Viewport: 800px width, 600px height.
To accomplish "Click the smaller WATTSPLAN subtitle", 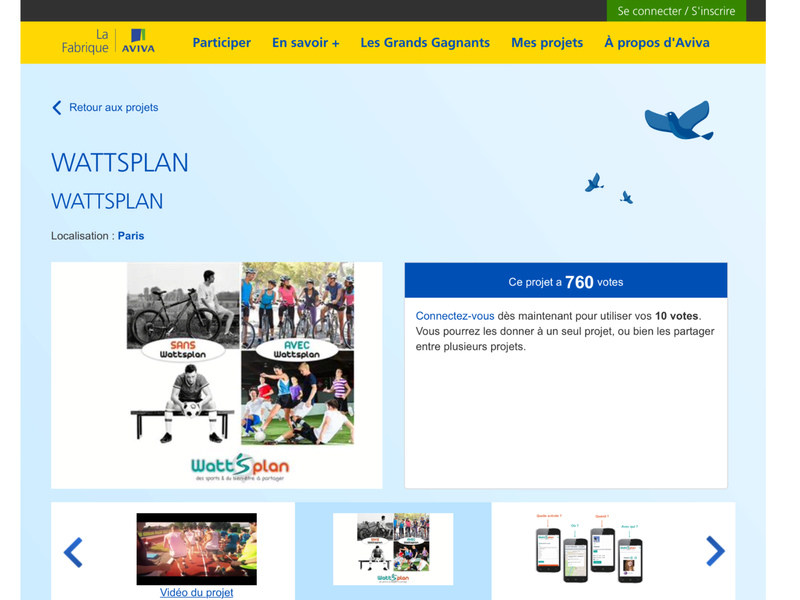I will 107,201.
